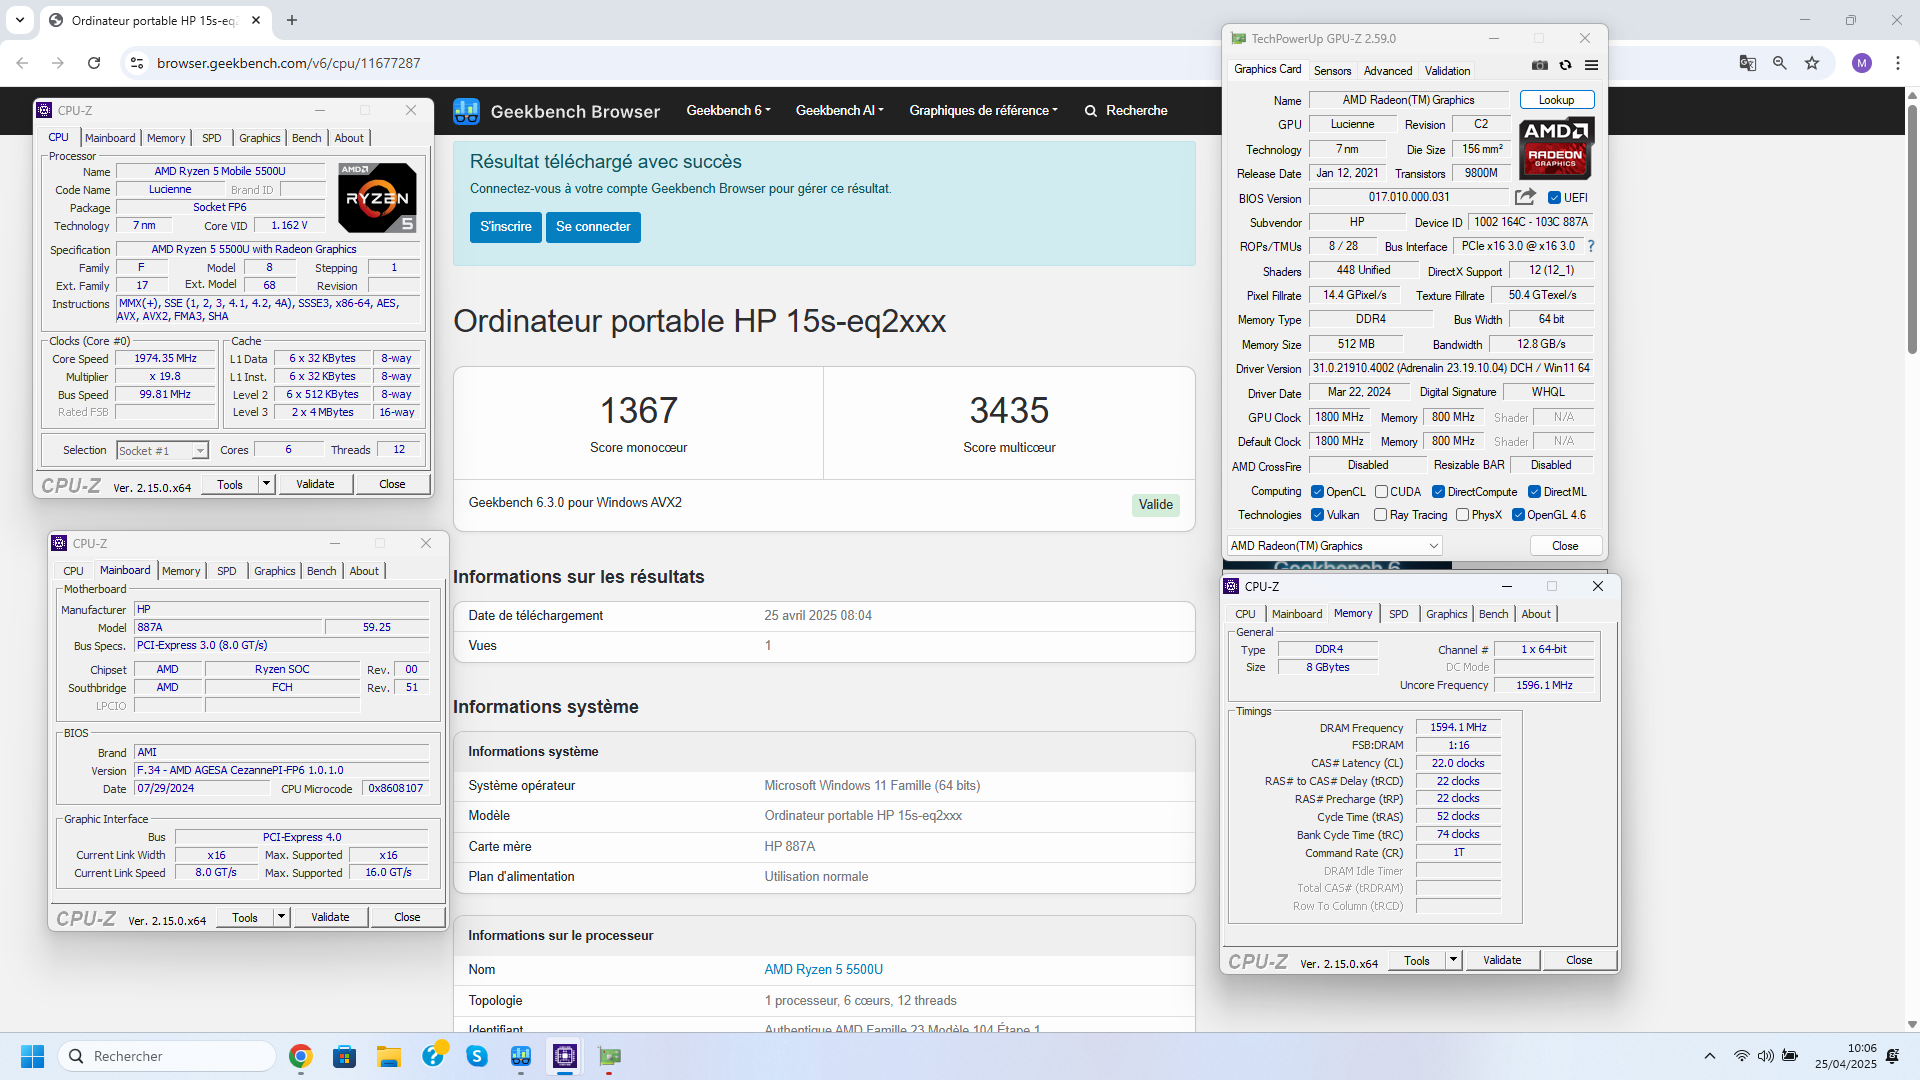
Task: Toggle the OpenGL 4.6 checkbox
Action: tap(1518, 515)
